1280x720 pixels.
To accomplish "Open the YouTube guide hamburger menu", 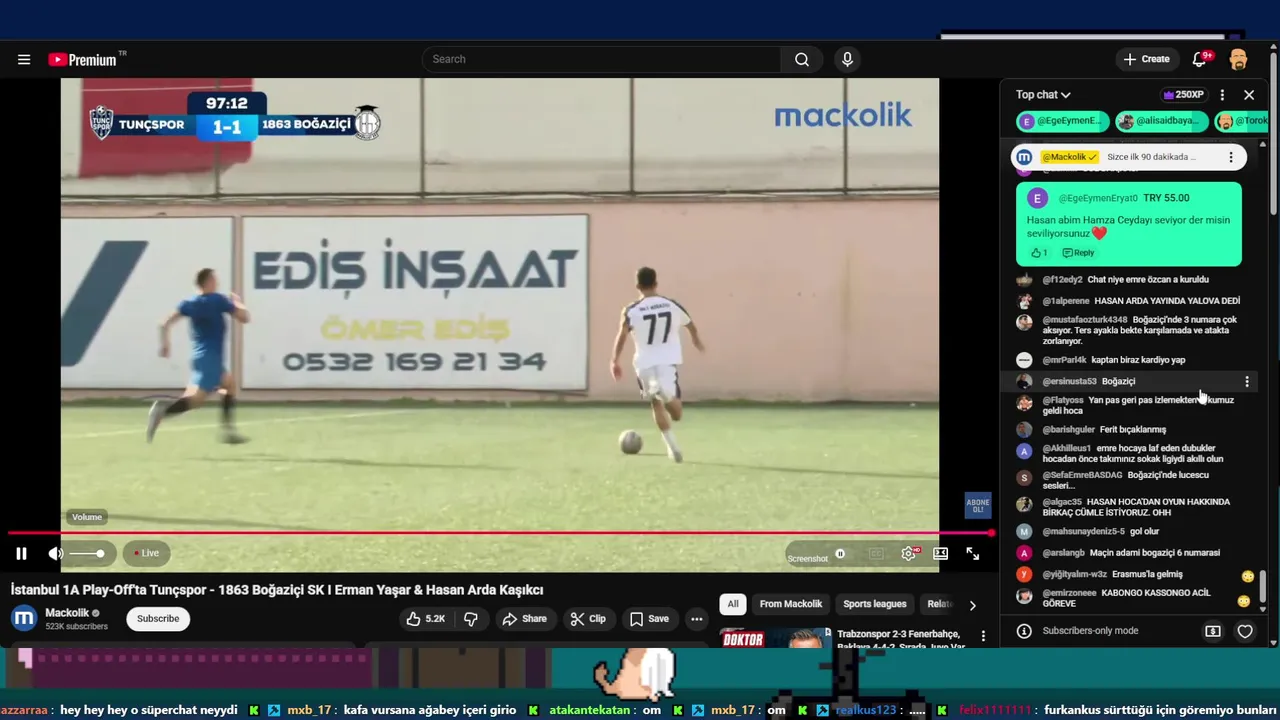I will (24, 59).
